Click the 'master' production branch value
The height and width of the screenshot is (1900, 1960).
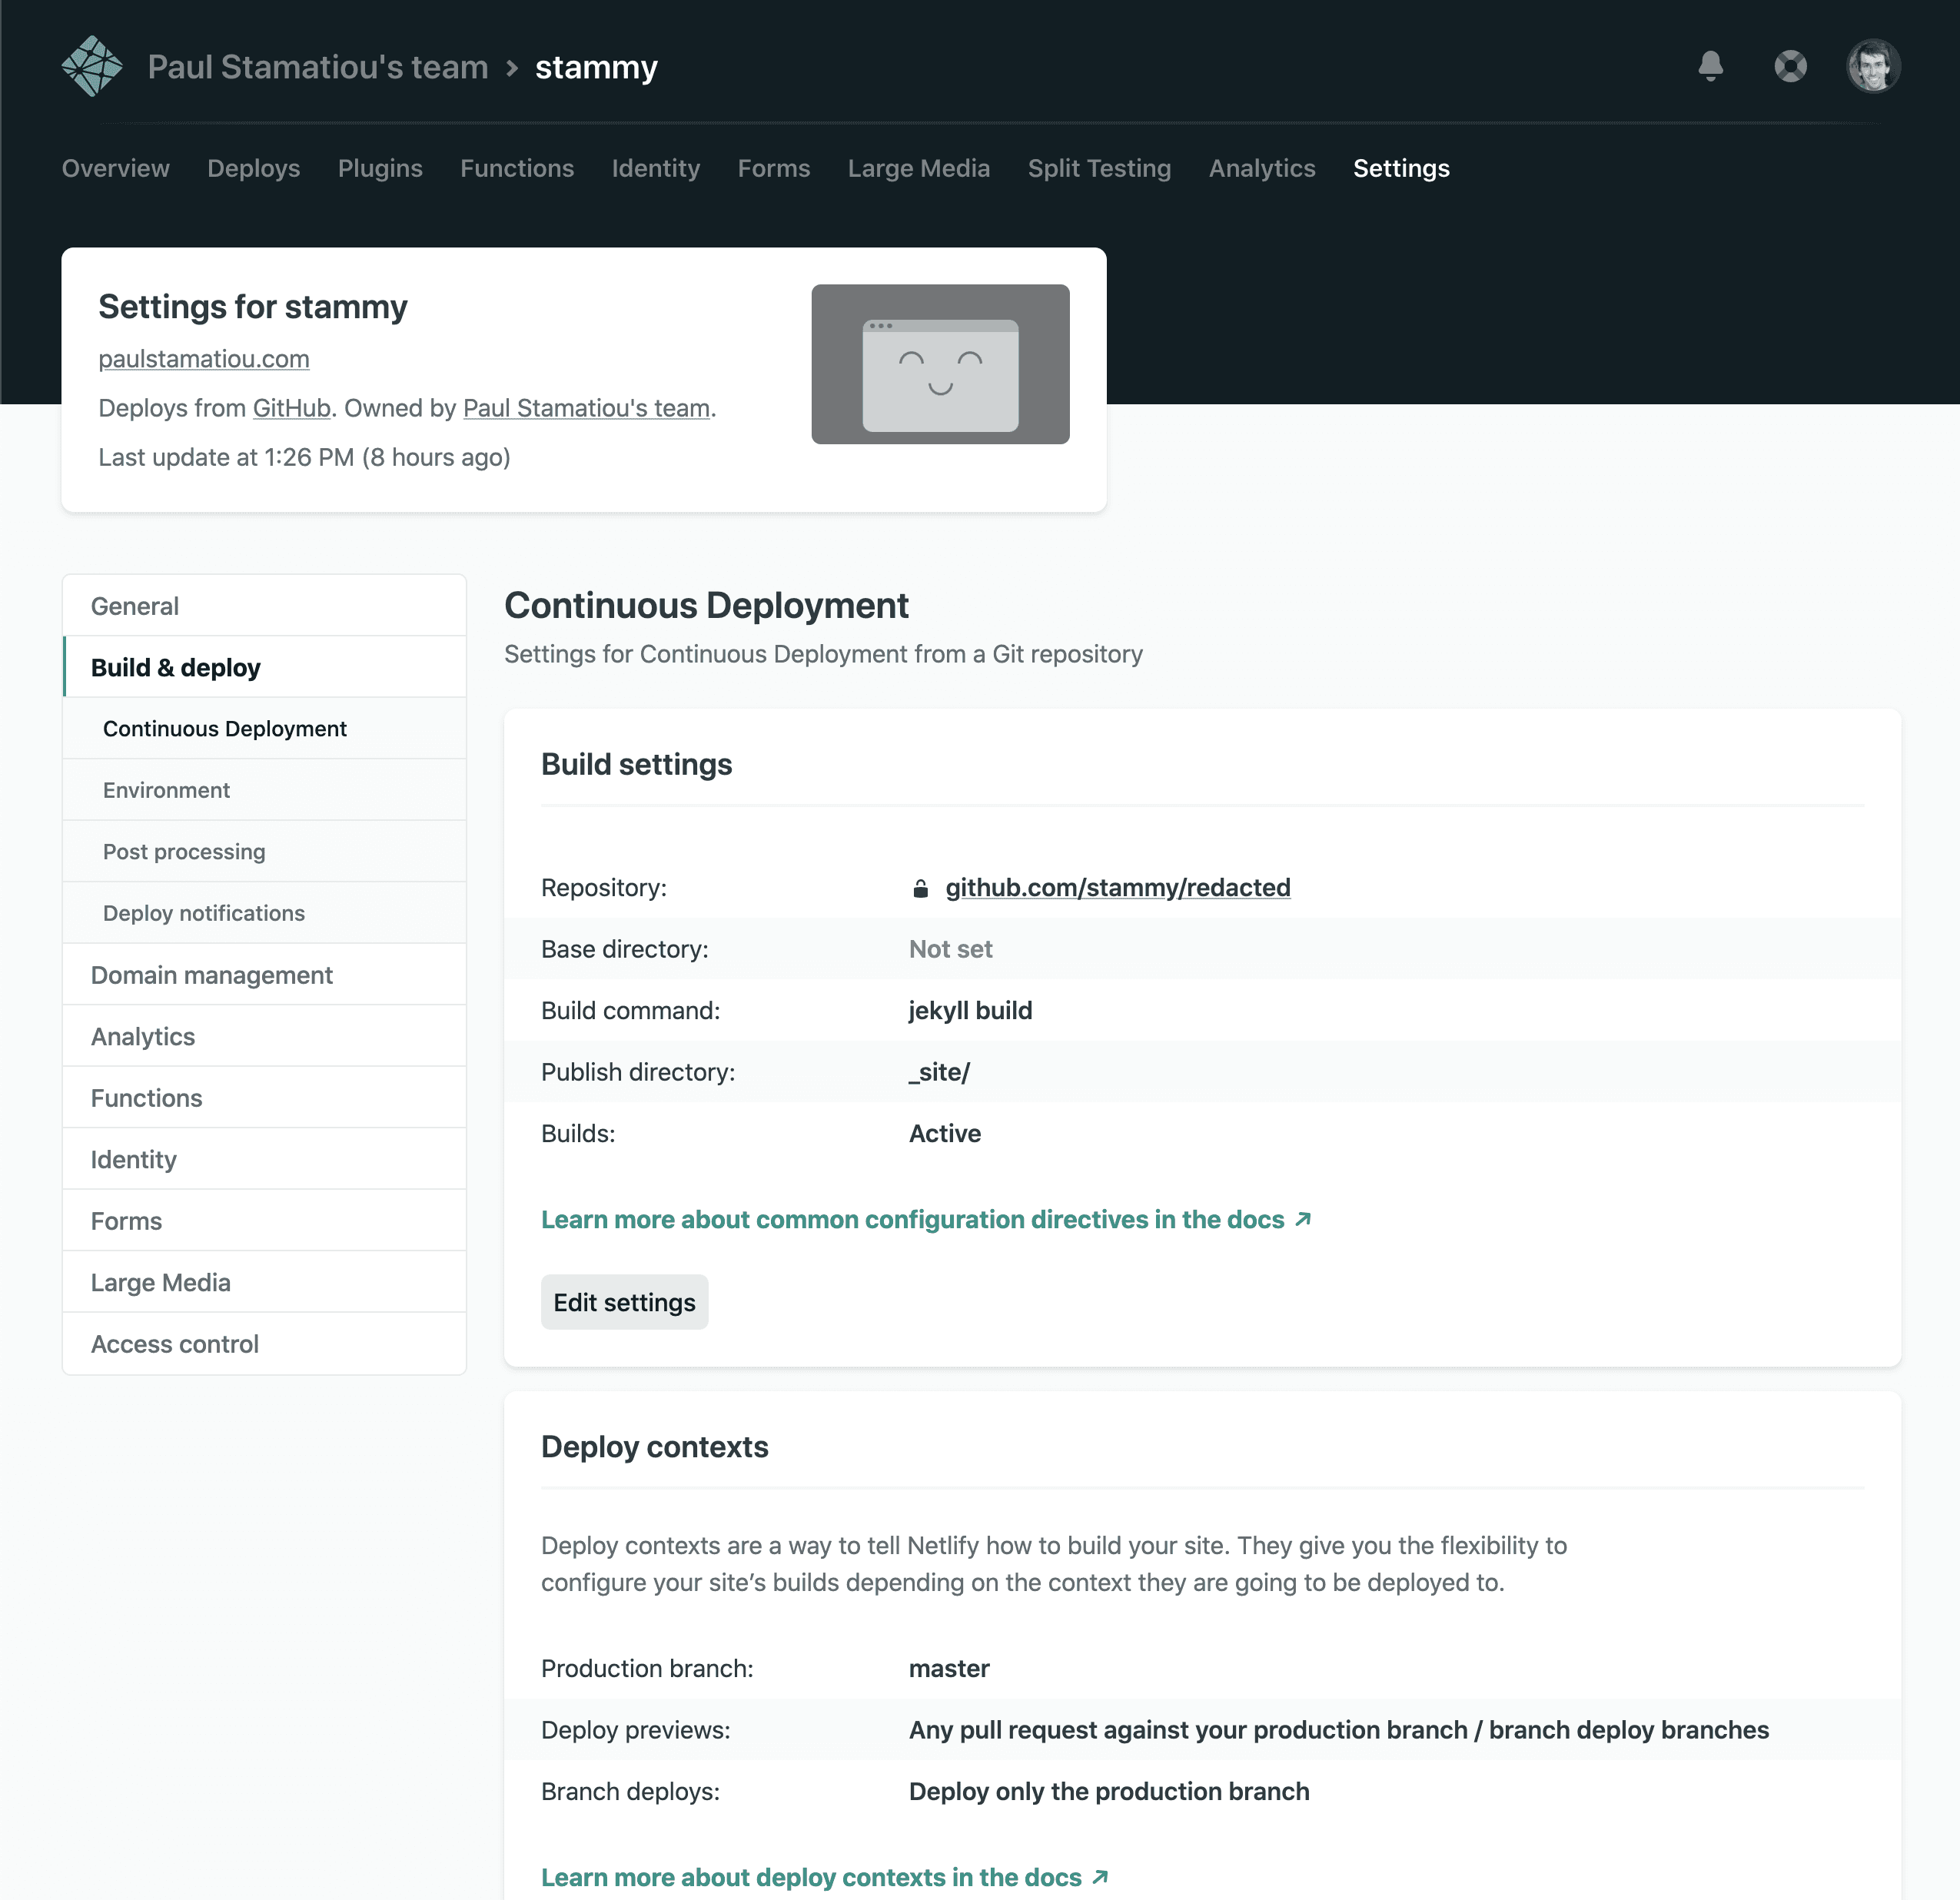[949, 1668]
